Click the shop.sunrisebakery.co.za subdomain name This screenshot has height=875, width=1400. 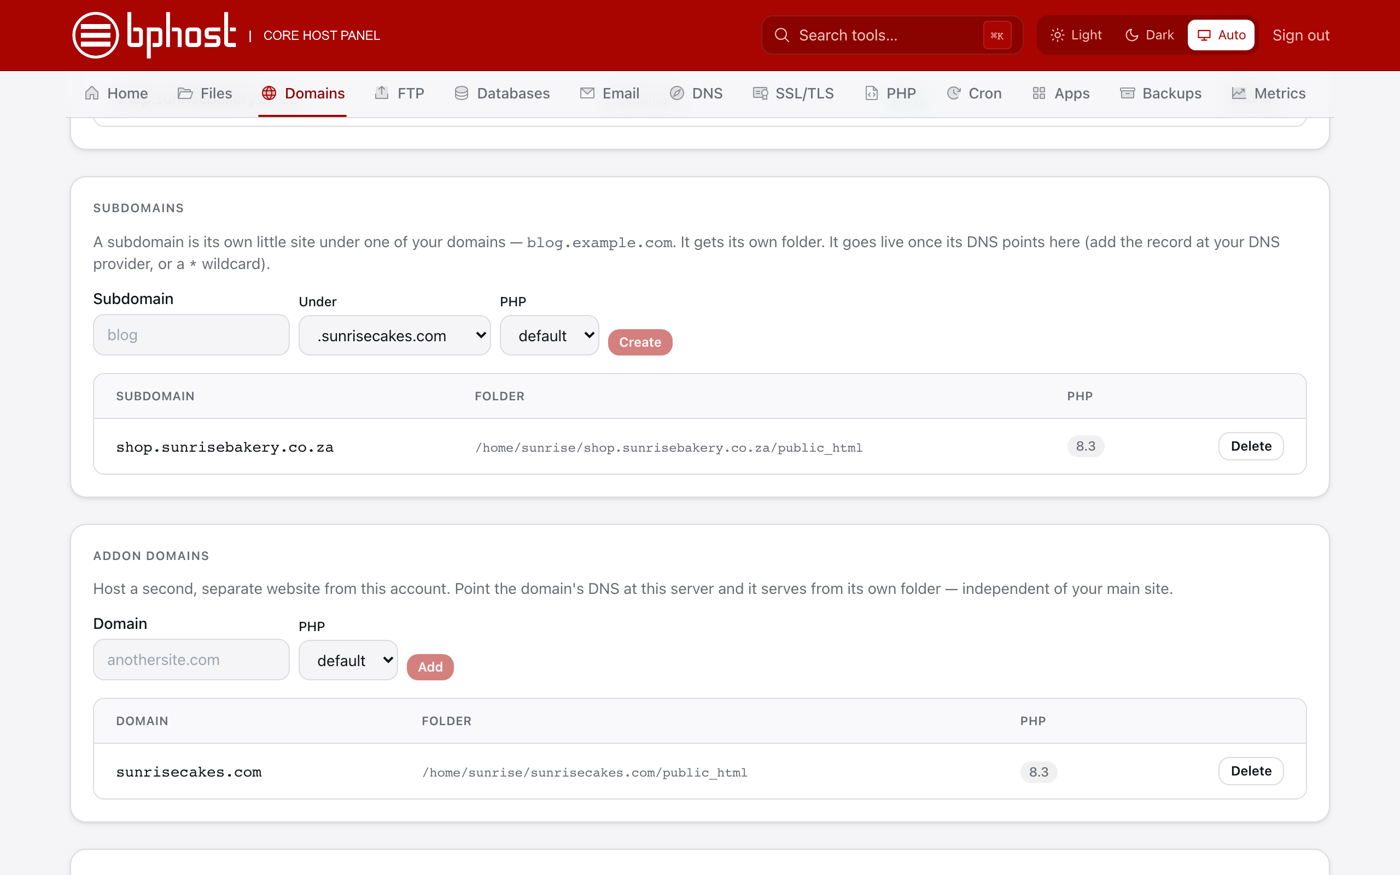(x=225, y=447)
